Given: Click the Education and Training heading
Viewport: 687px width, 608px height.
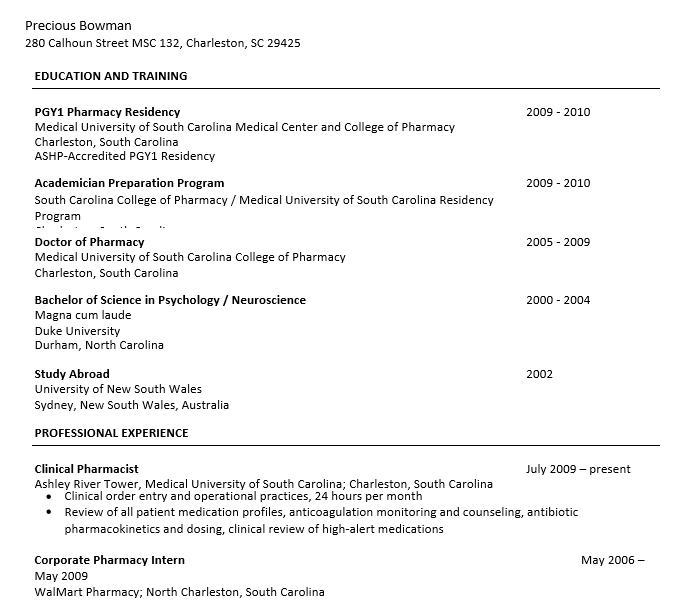Looking at the screenshot, I should pos(111,76).
